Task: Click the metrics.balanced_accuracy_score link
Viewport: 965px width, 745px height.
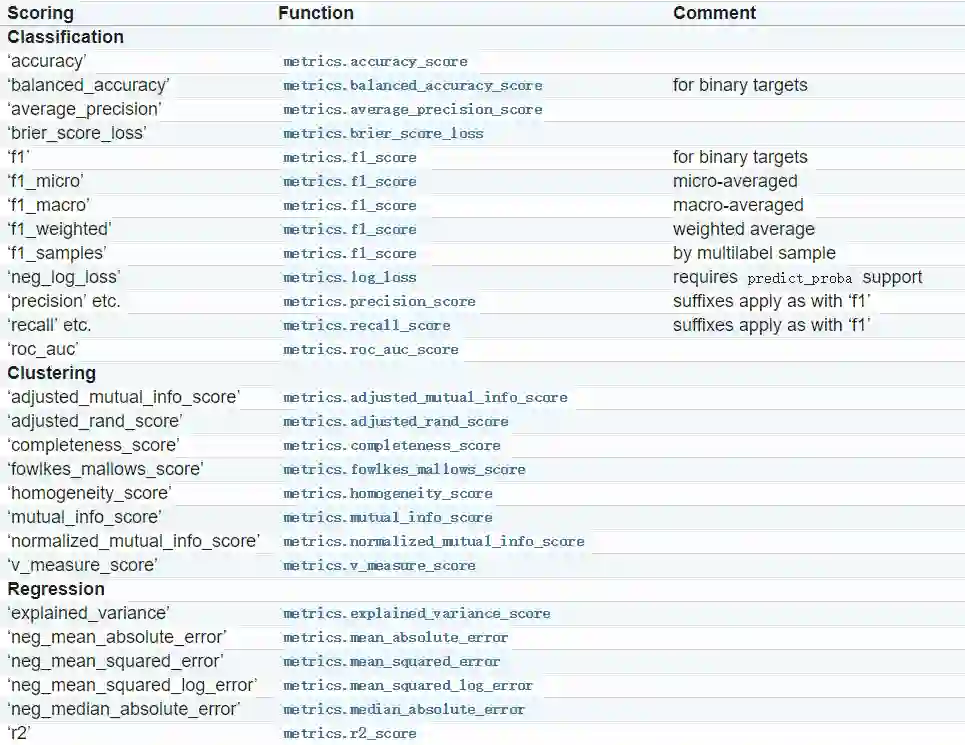Action: coord(412,86)
